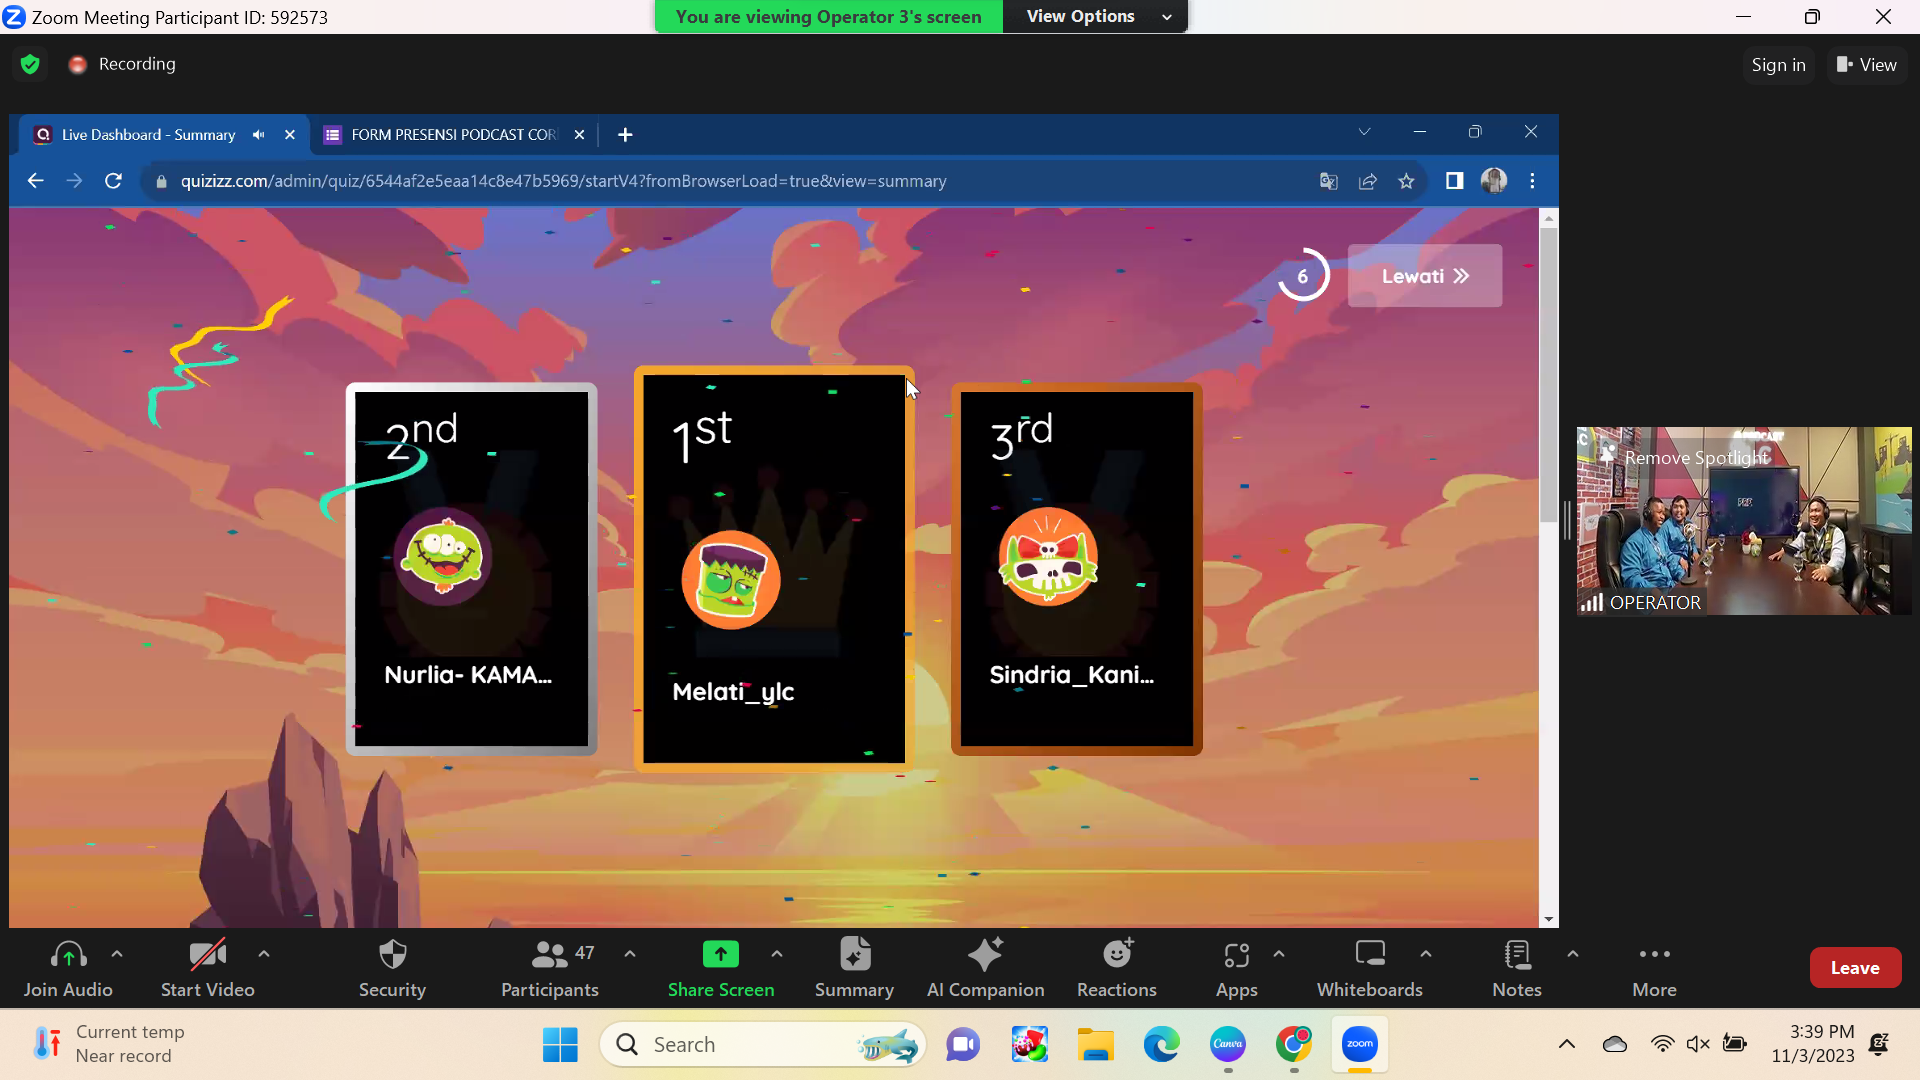The height and width of the screenshot is (1080, 1920).
Task: Click the Summary icon in the Zoom toolbar
Action: tap(854, 955)
